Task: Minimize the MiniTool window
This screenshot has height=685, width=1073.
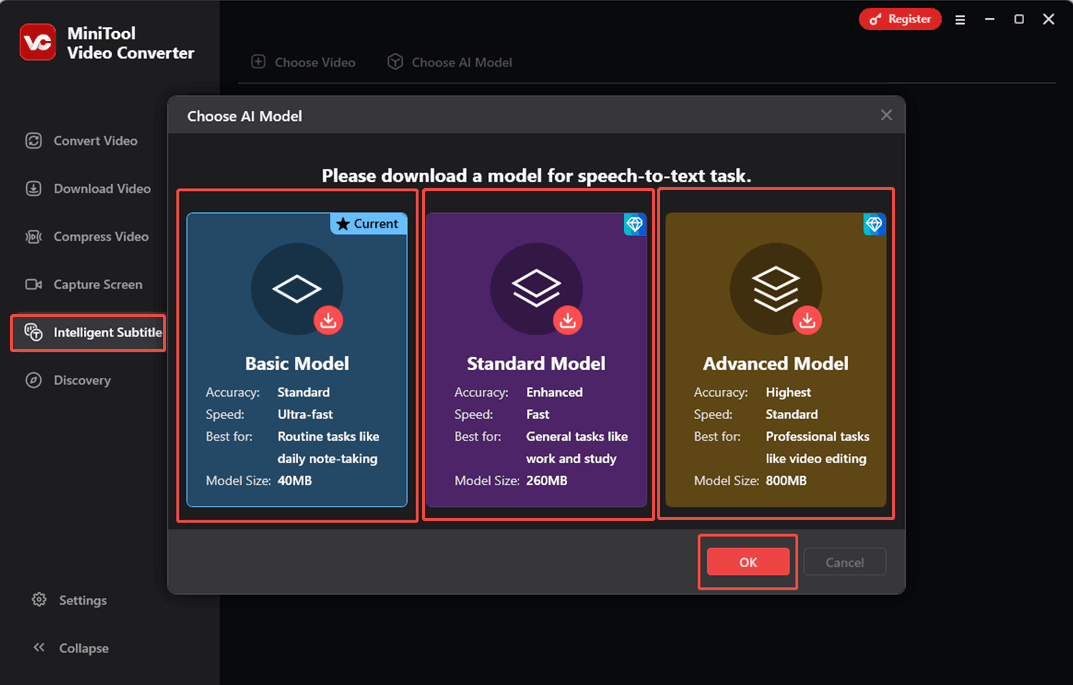Action: coord(990,19)
